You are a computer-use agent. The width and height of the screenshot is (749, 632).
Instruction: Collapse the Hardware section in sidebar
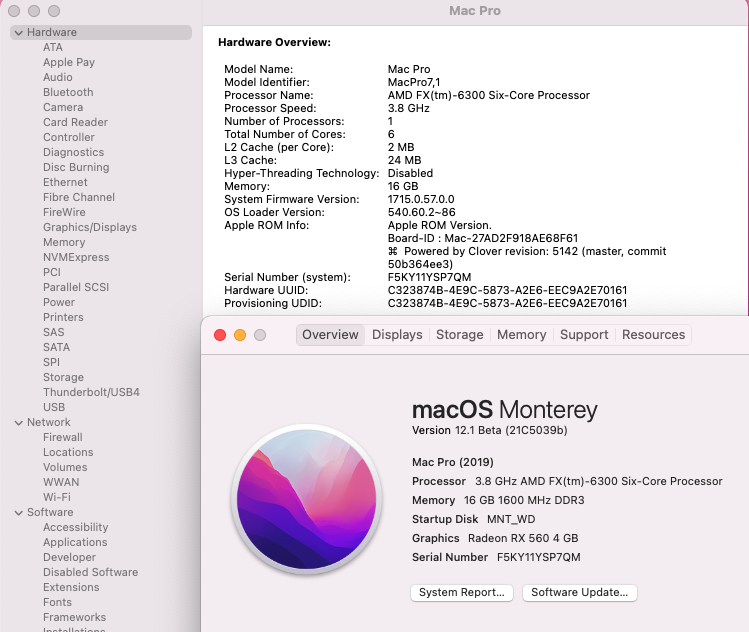[19, 33]
